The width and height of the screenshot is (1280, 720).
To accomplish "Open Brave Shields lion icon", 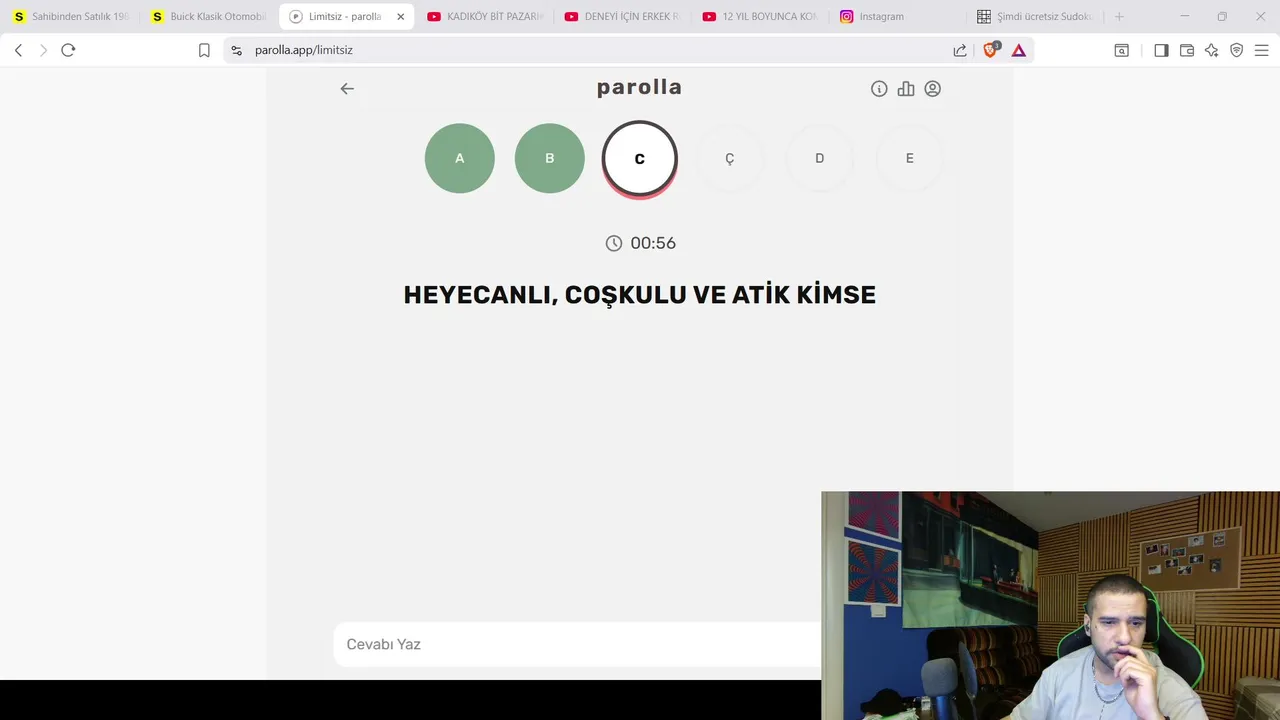I will point(990,50).
